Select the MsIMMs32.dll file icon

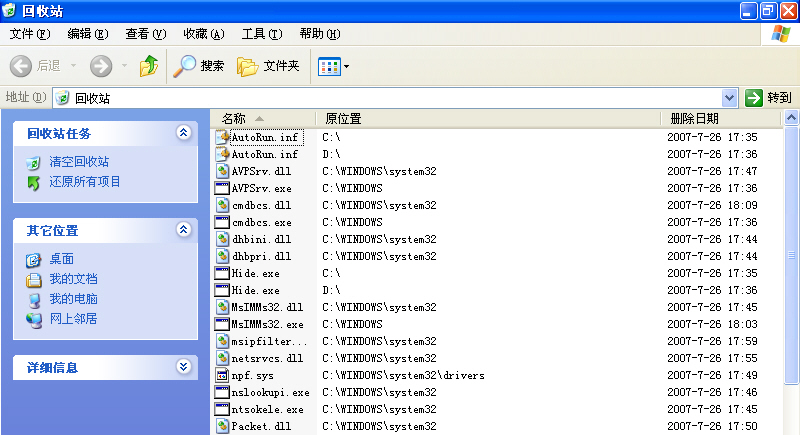(222, 307)
